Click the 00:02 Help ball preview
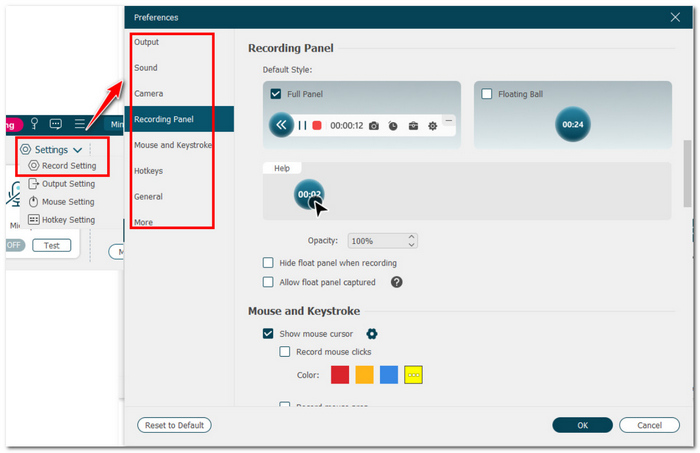 point(309,194)
